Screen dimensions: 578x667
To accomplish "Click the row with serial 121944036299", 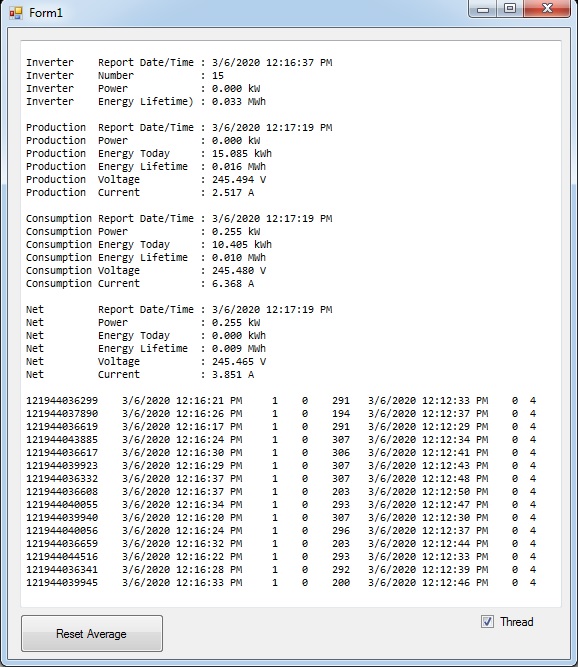I will coord(281,401).
